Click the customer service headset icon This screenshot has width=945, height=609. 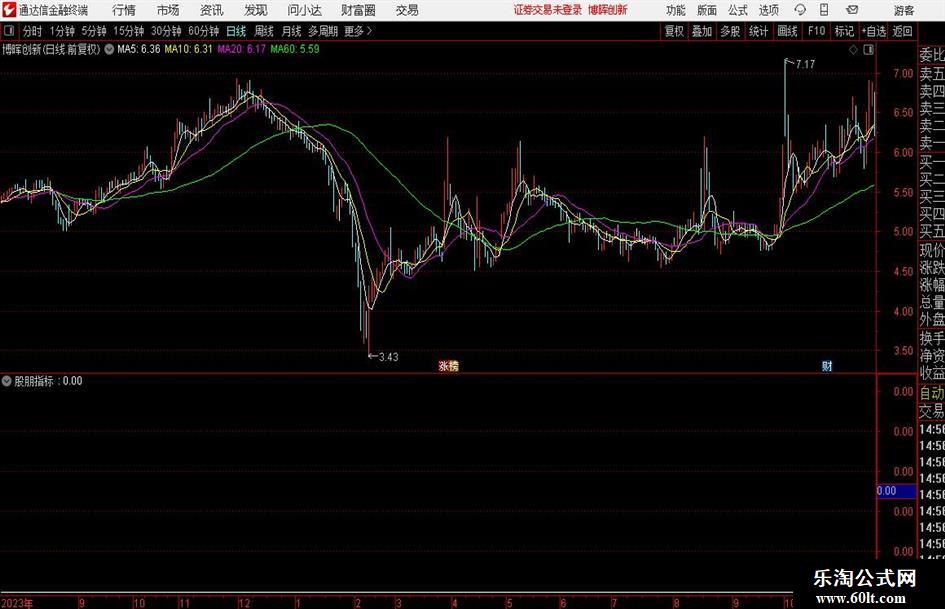[800, 10]
